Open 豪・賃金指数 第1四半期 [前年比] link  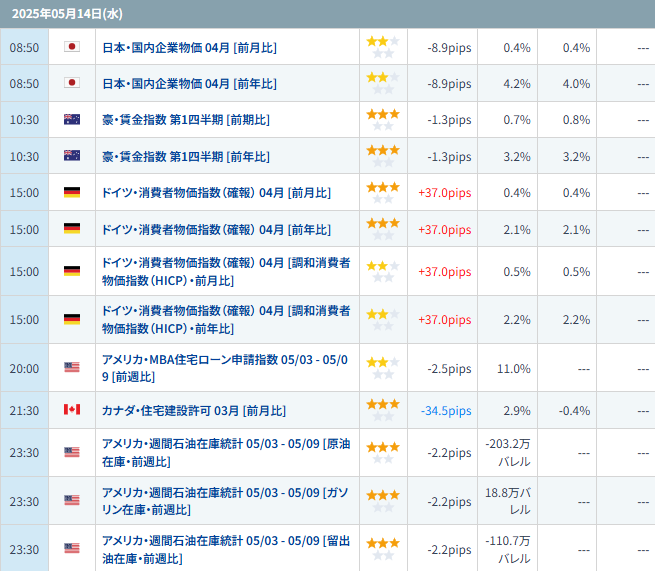click(x=186, y=157)
